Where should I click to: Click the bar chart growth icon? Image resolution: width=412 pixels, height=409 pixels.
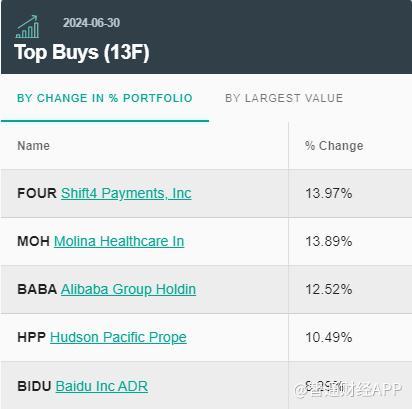pos(28,27)
